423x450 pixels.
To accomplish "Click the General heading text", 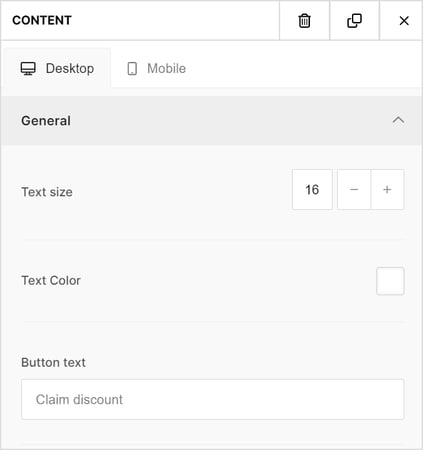I will tap(46, 121).
